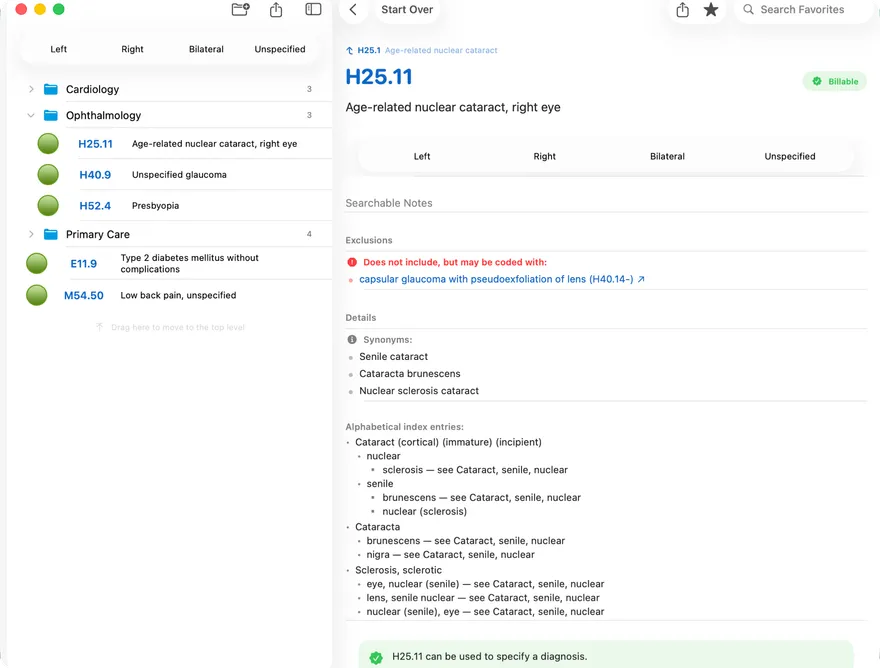Collapse the Ophthalmology folder chevron
880x668 pixels.
click(x=31, y=116)
